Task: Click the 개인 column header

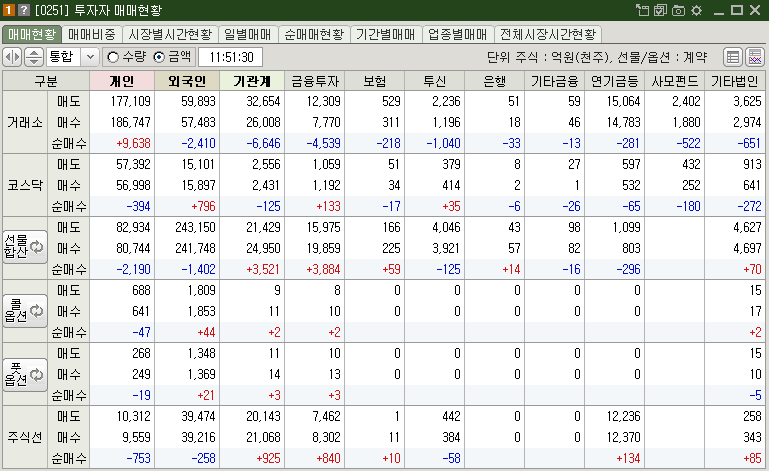Action: tap(122, 81)
